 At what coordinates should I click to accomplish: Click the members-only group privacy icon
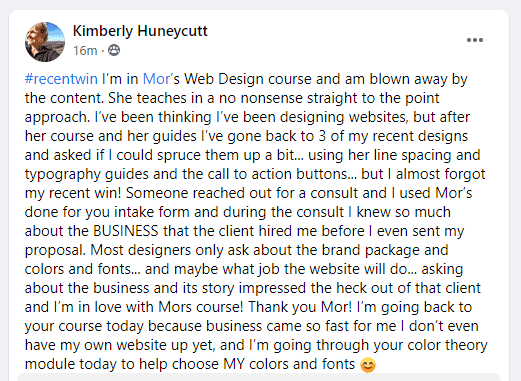point(114,50)
